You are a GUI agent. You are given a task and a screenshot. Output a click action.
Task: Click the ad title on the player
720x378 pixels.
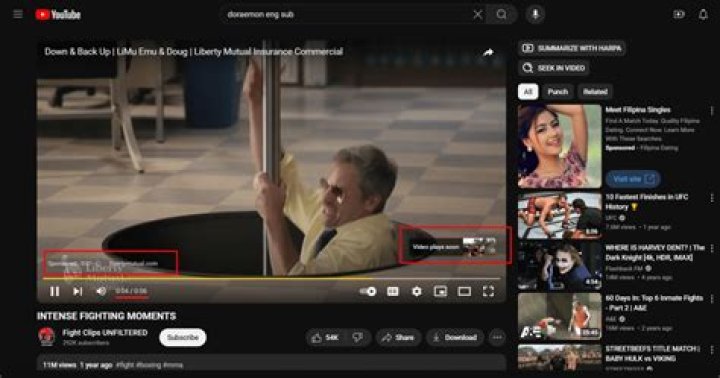pyautogui.click(x=193, y=51)
